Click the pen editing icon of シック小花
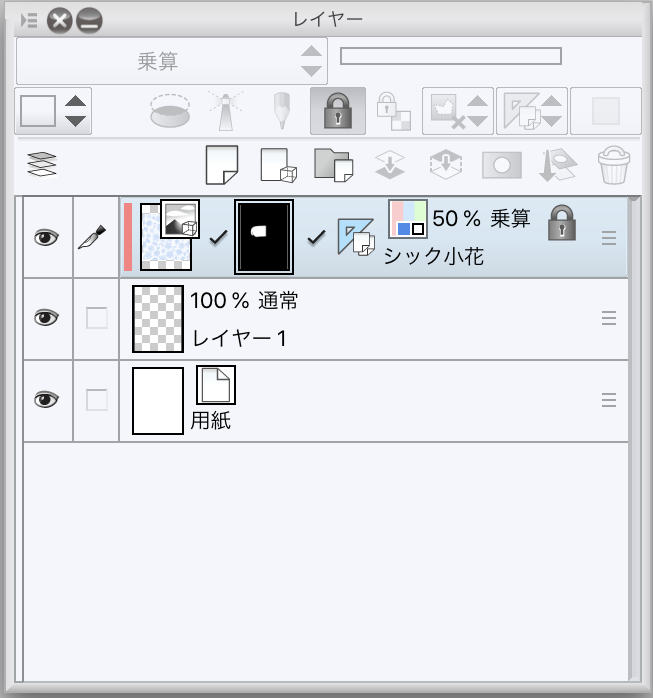This screenshot has width=653, height=698. (92, 237)
